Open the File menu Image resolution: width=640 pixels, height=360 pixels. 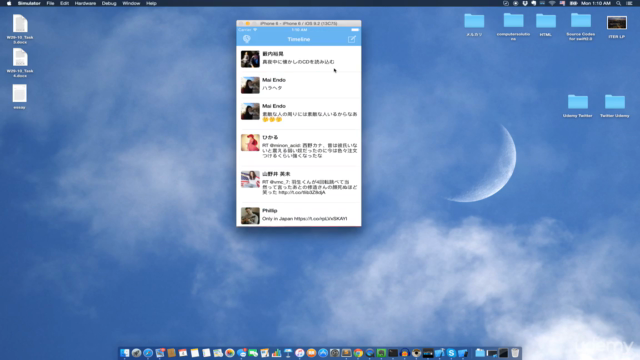click(x=50, y=3)
